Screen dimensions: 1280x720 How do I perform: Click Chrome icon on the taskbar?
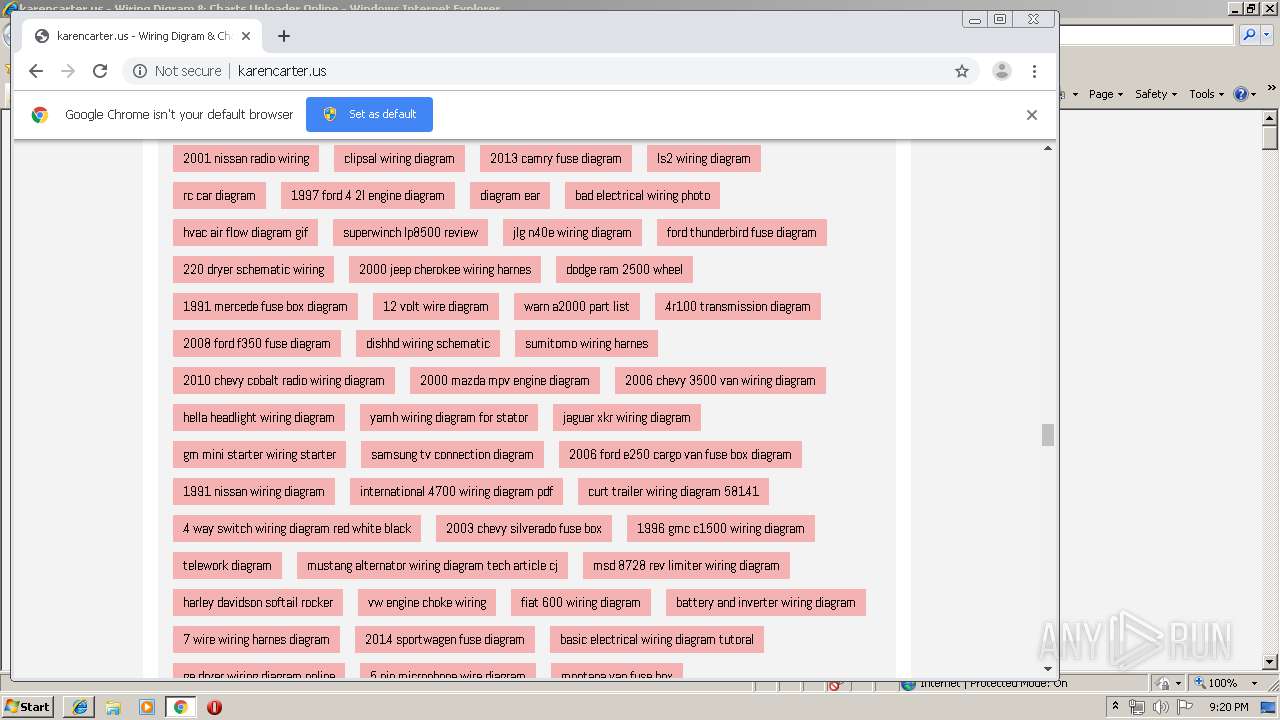[181, 707]
